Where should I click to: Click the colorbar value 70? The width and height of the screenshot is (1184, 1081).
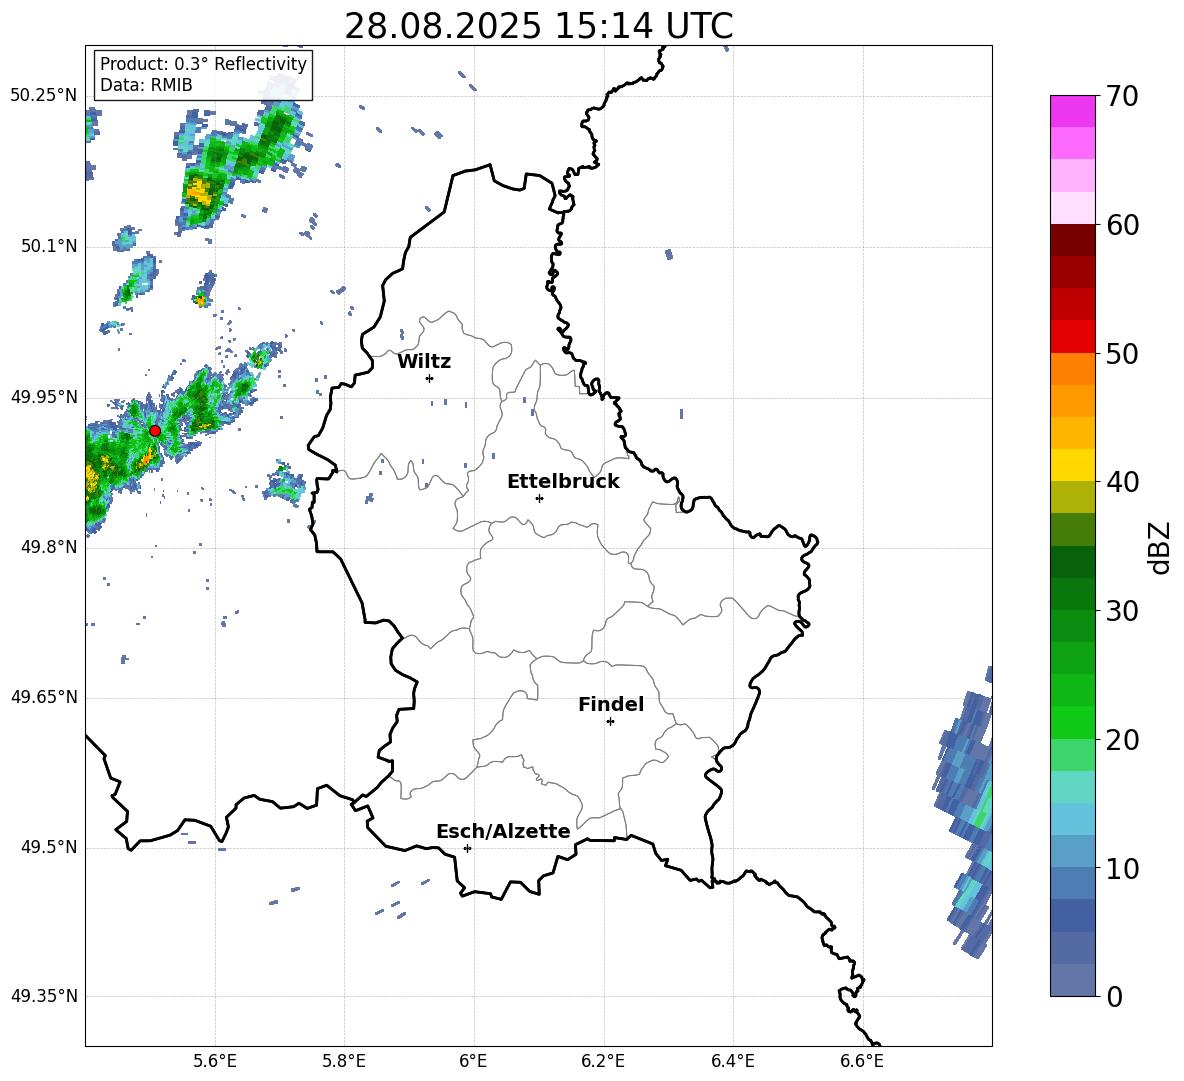(1122, 96)
